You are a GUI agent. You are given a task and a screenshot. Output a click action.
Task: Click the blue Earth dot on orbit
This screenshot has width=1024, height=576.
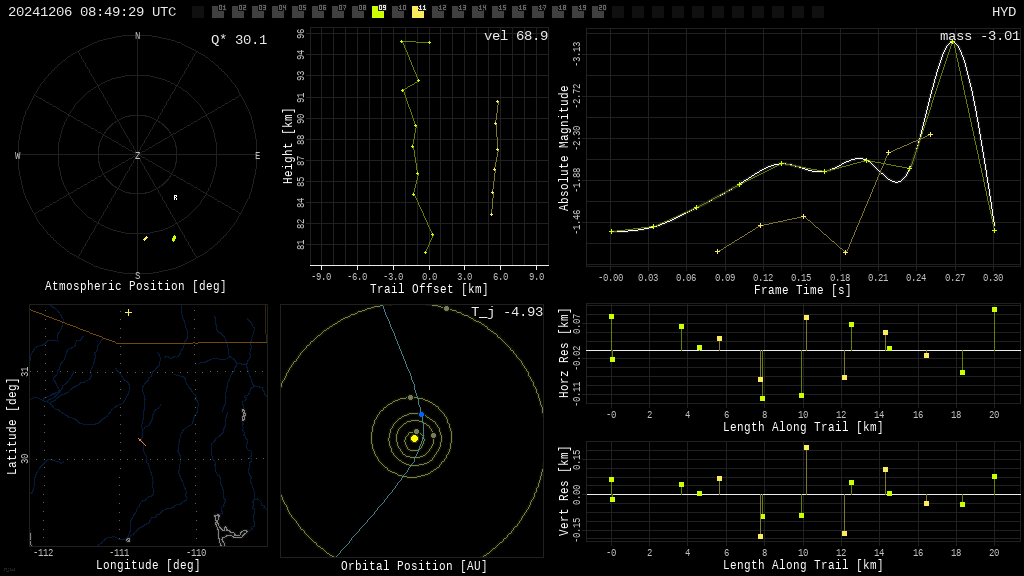pyautogui.click(x=421, y=414)
